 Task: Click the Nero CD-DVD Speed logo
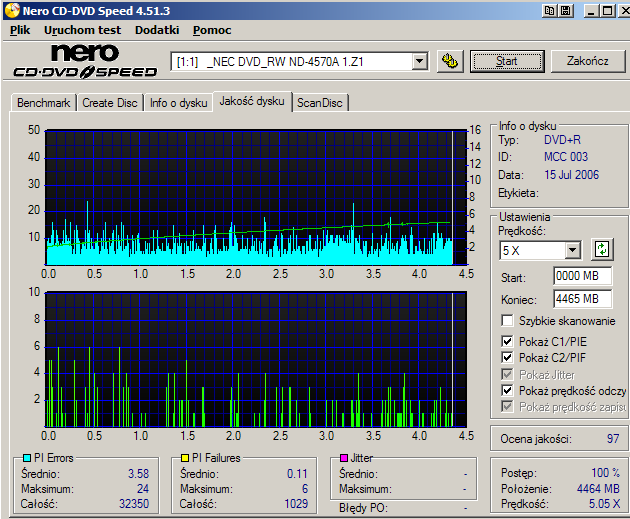pyautogui.click(x=85, y=61)
